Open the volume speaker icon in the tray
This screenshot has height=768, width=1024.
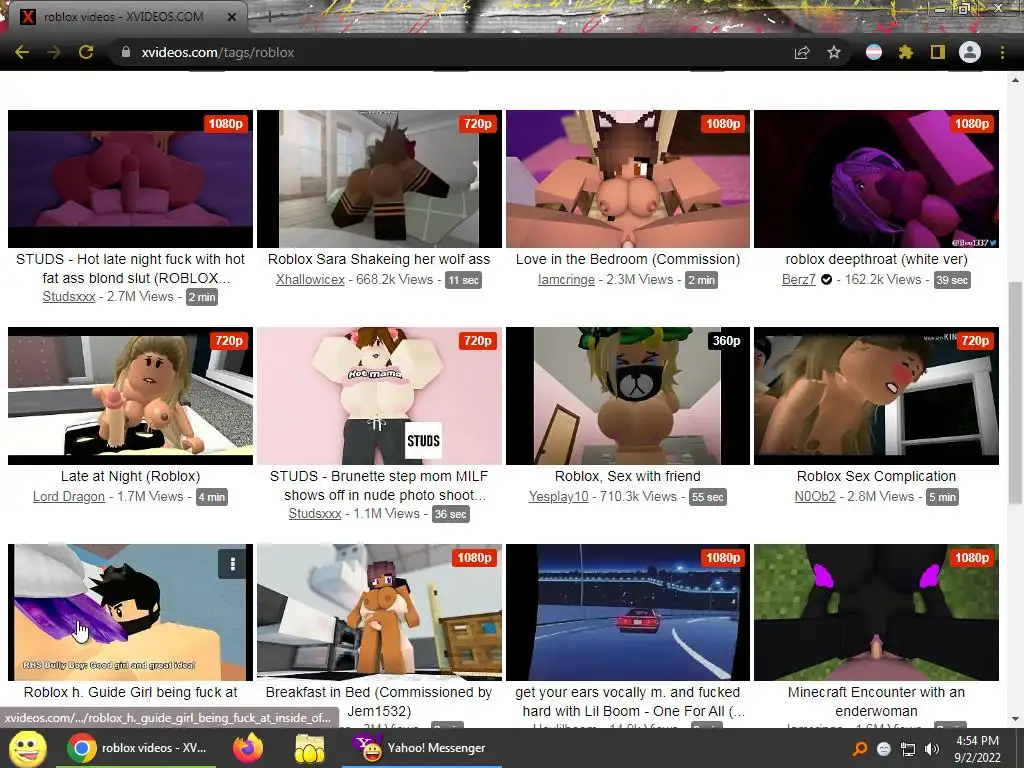(932, 749)
